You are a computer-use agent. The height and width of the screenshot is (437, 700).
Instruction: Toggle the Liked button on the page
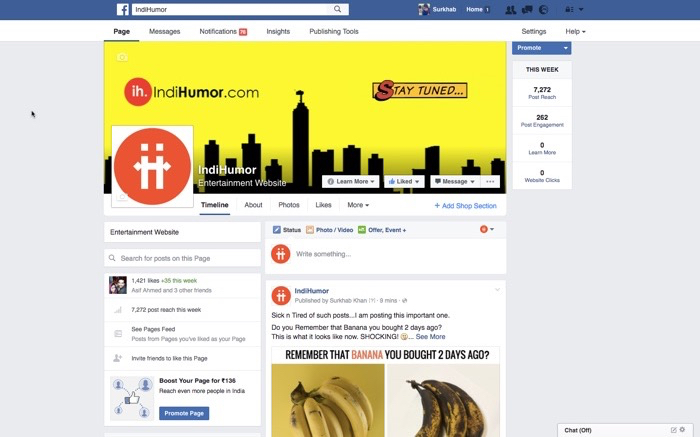click(x=404, y=181)
